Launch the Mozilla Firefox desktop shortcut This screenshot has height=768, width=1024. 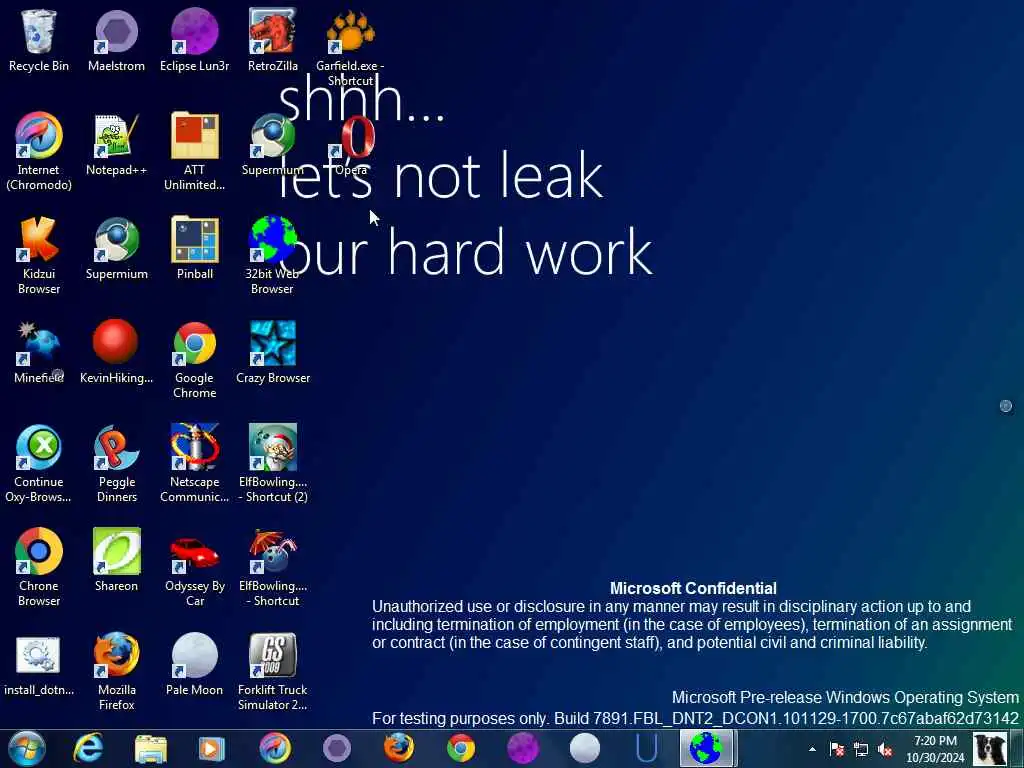tap(116, 671)
